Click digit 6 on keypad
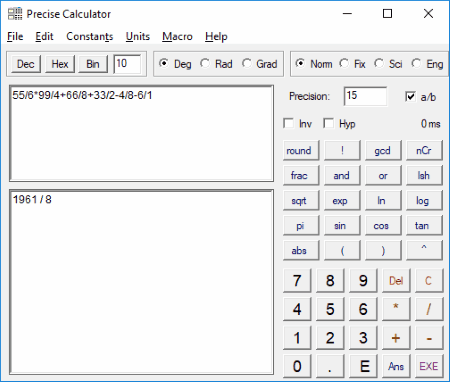 363,310
